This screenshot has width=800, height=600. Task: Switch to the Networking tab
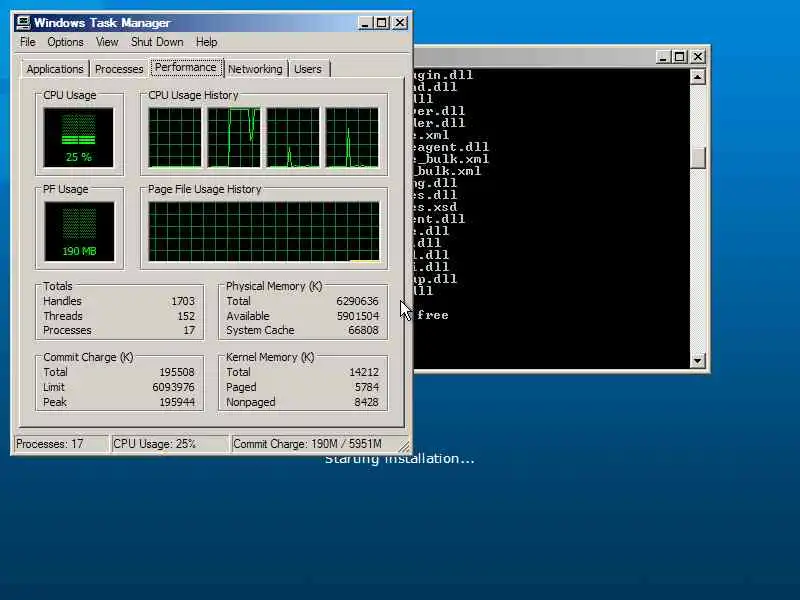(255, 69)
